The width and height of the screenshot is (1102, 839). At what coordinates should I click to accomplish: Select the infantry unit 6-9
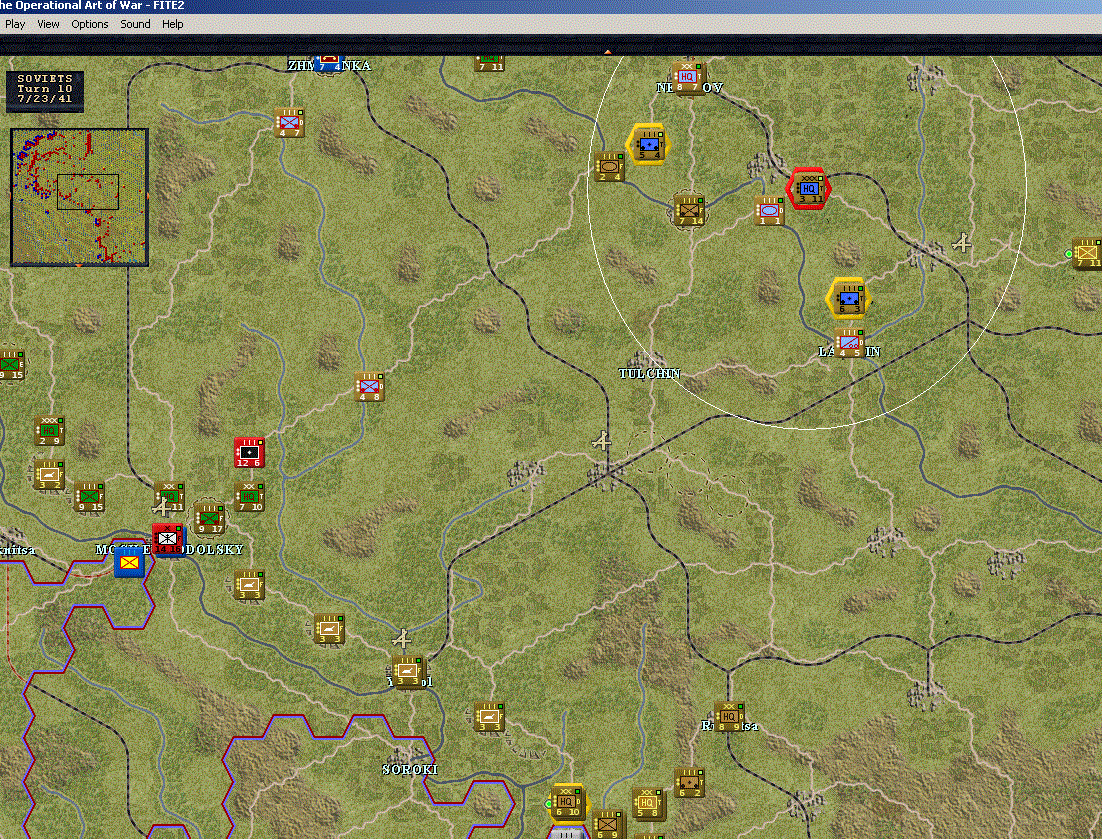pos(608,825)
